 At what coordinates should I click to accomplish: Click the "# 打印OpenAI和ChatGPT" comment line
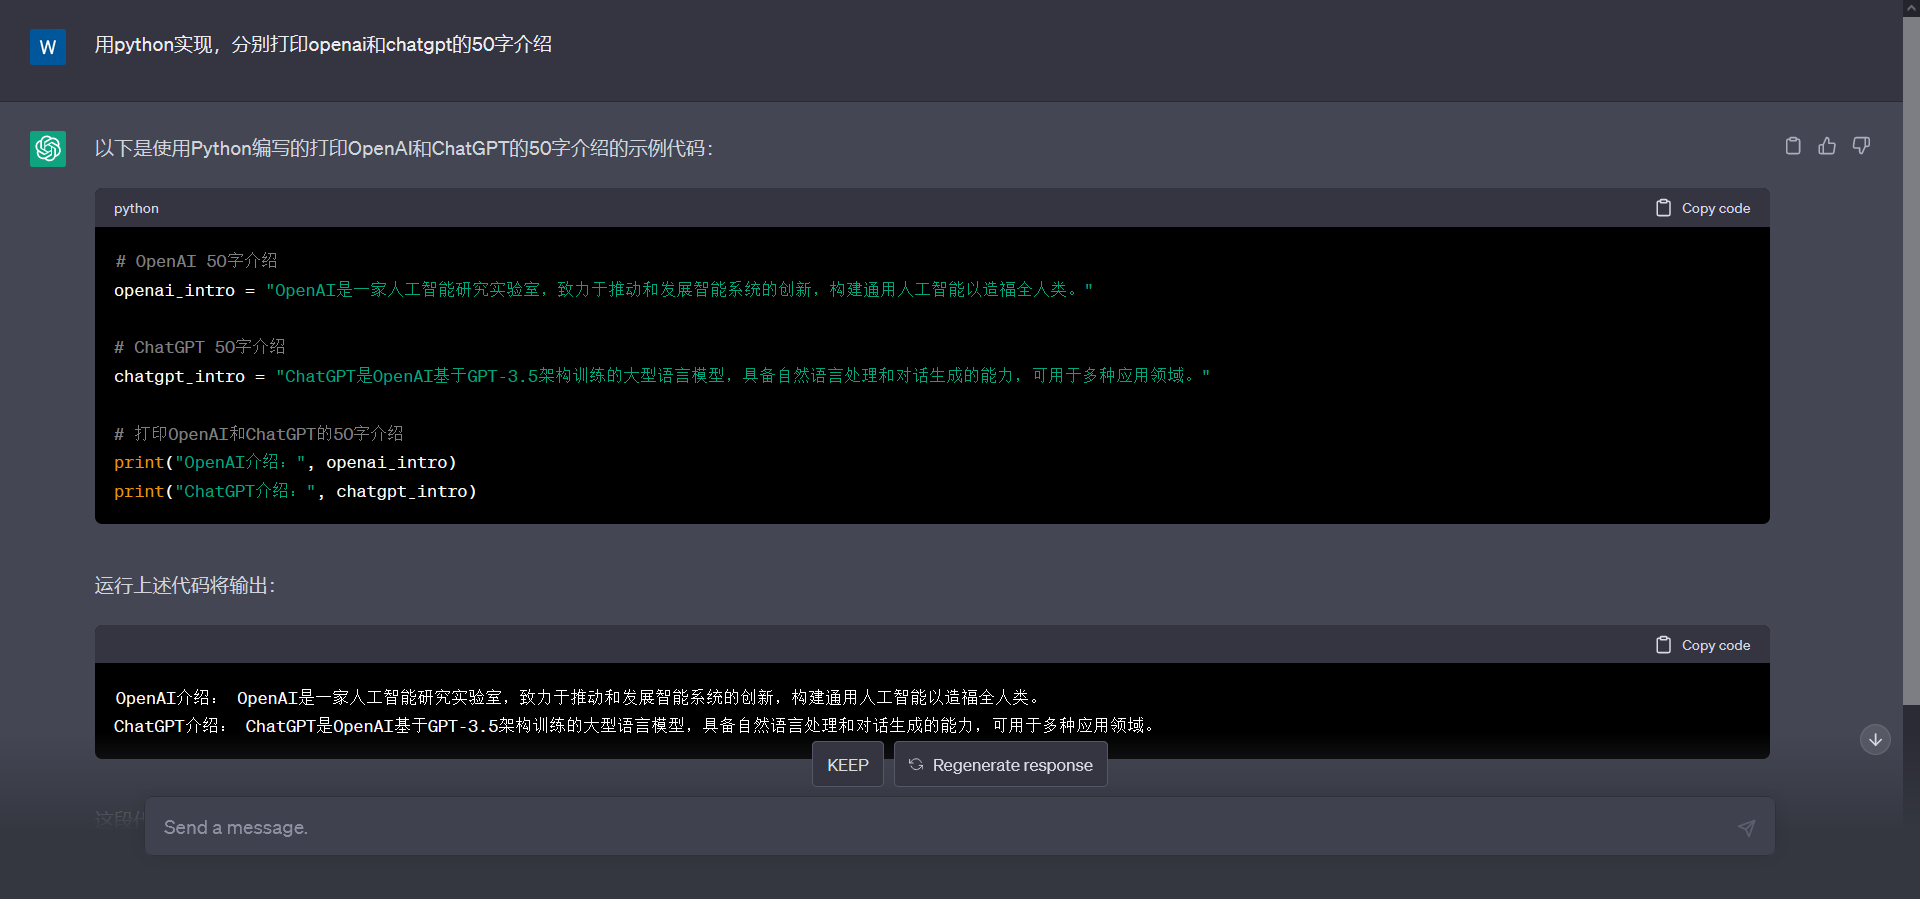(x=258, y=433)
